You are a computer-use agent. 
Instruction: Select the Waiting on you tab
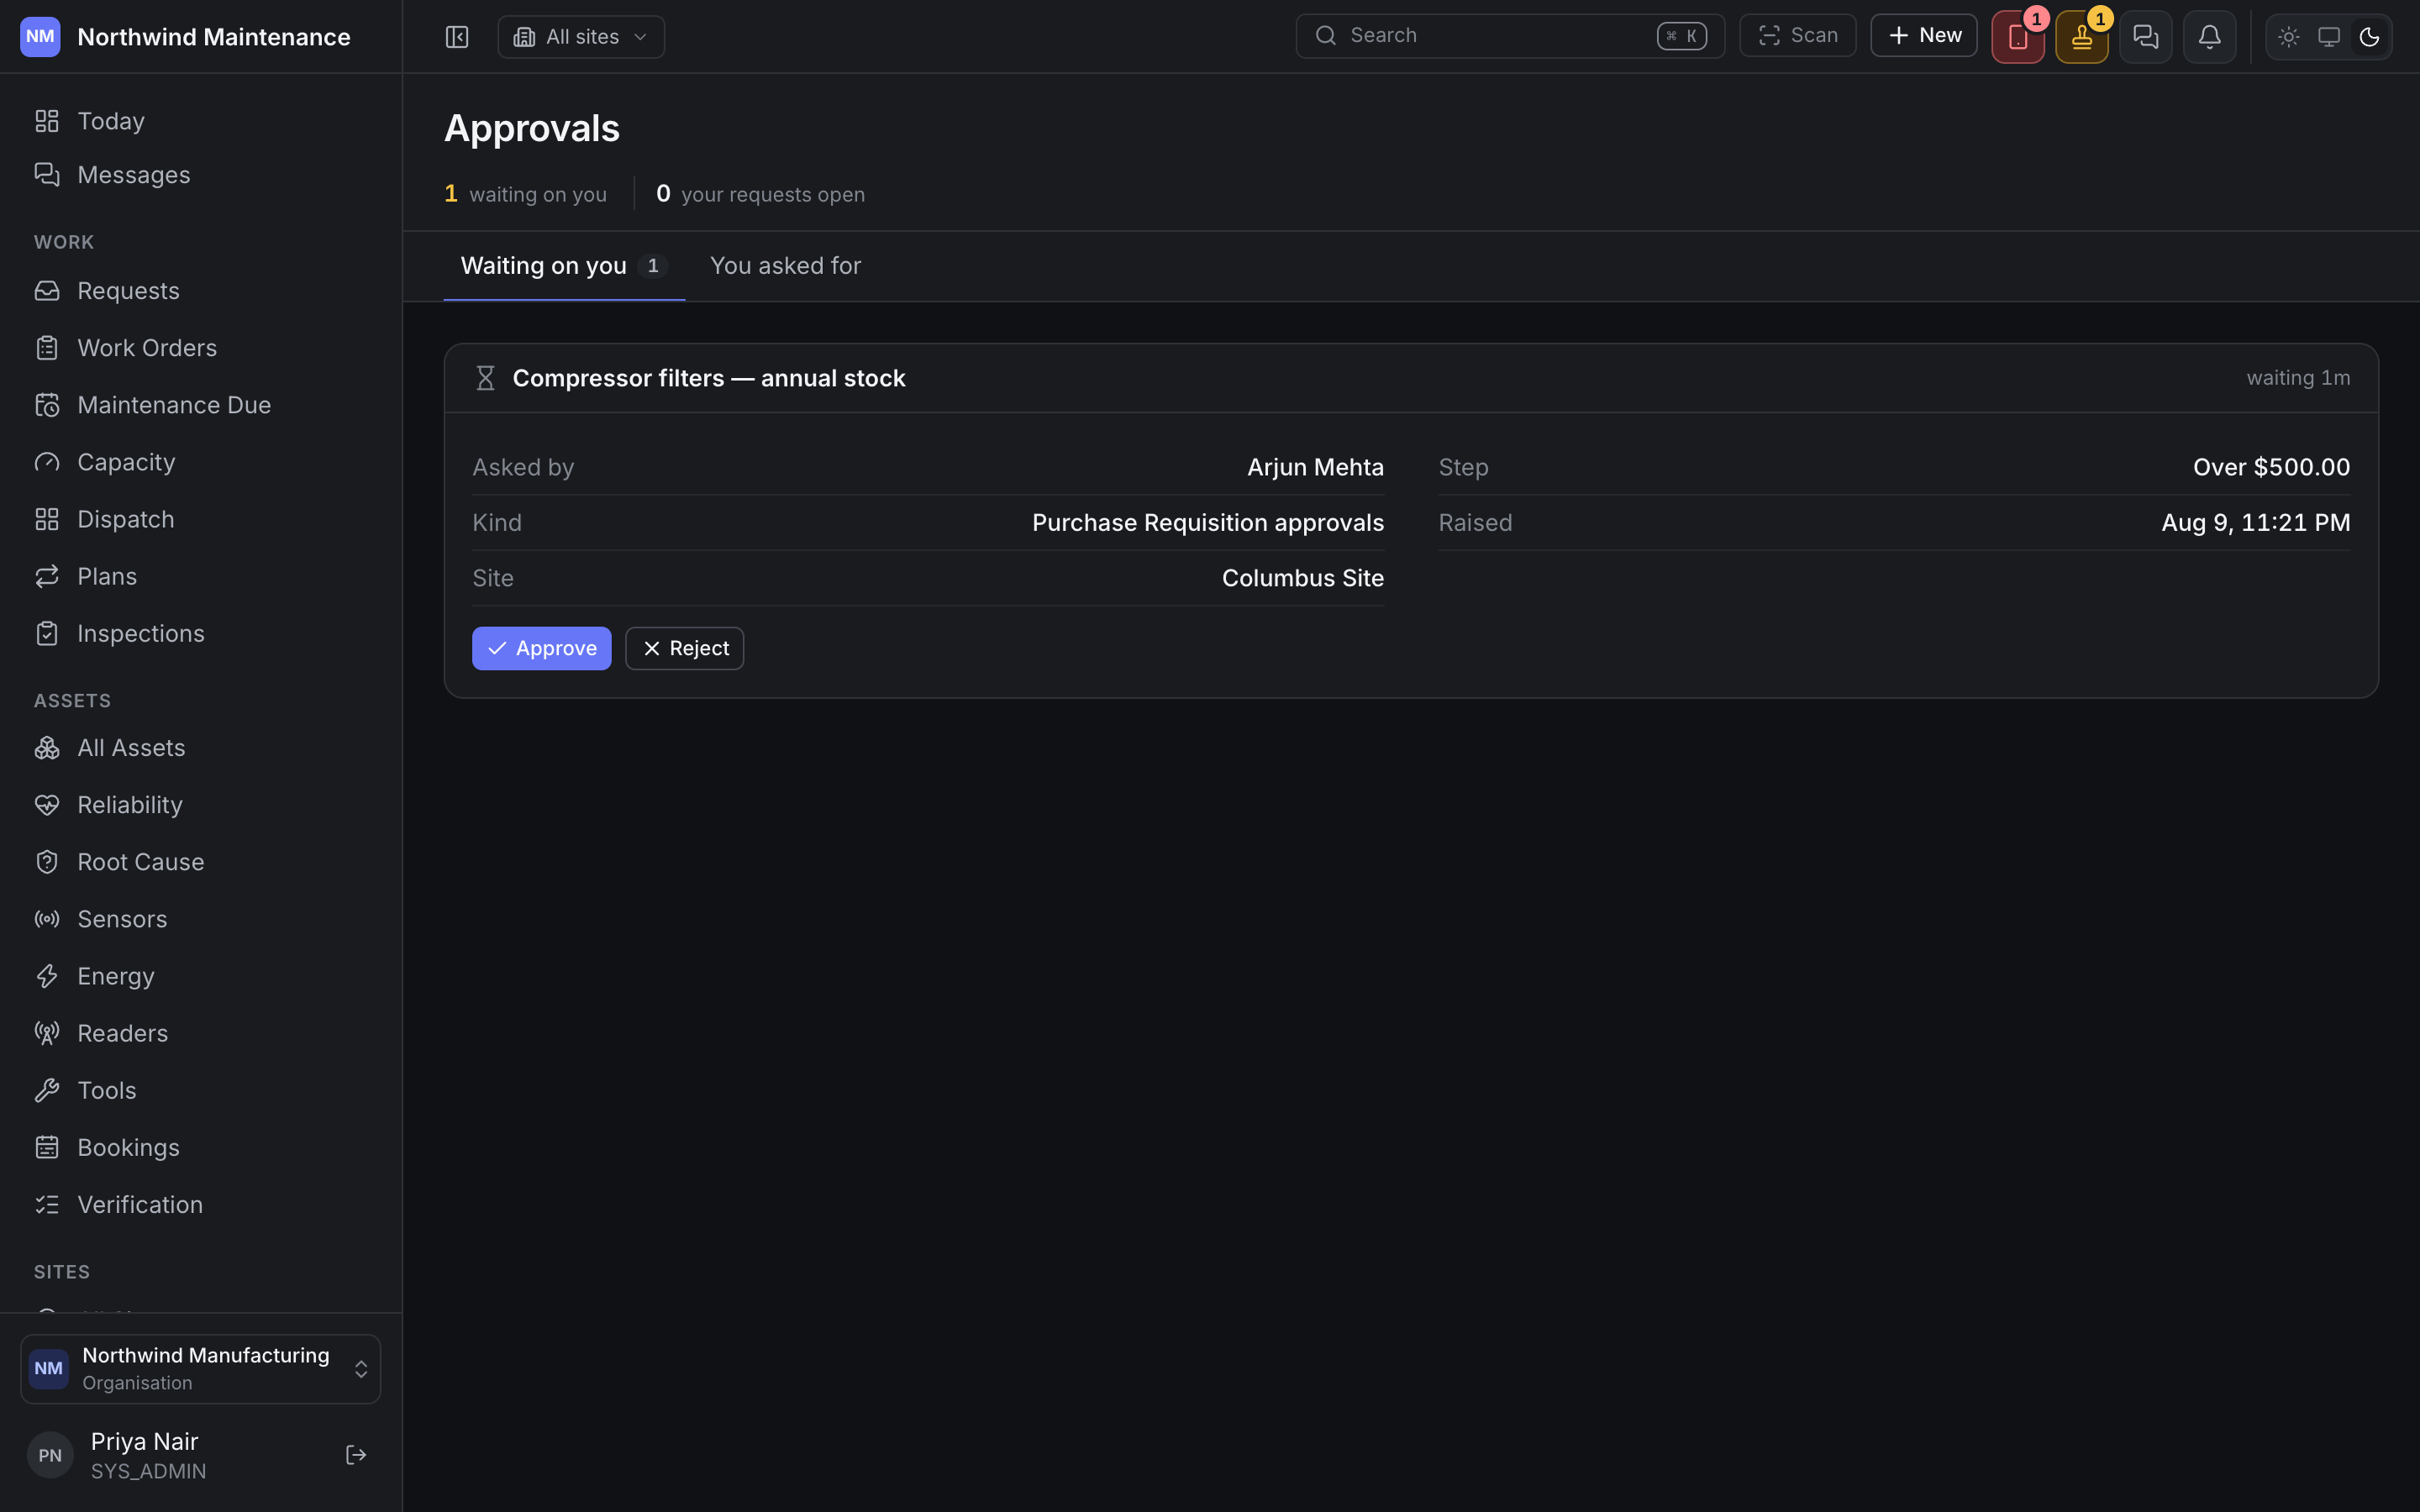pos(564,266)
